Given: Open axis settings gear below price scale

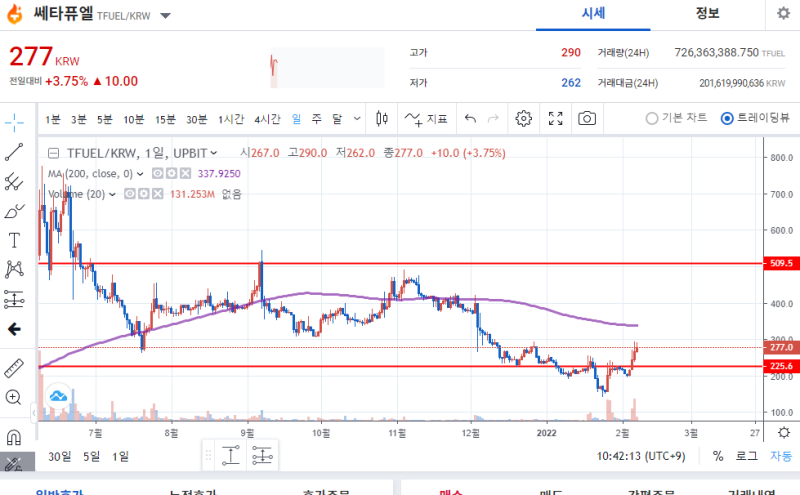Looking at the screenshot, I should (784, 433).
